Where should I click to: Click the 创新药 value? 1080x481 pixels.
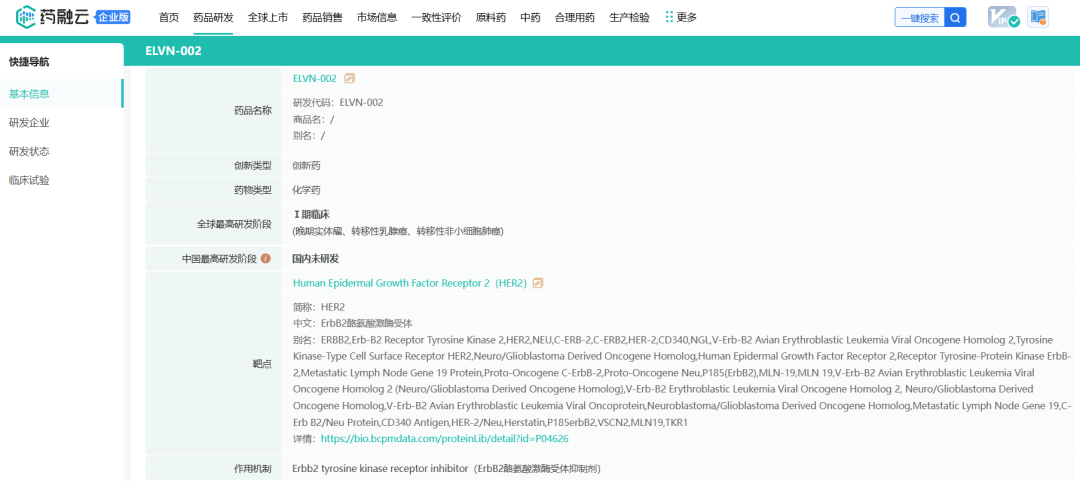[306, 165]
